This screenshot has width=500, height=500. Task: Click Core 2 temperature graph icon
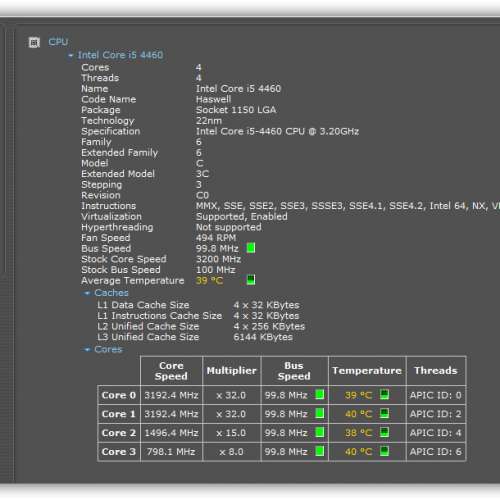coord(384,432)
